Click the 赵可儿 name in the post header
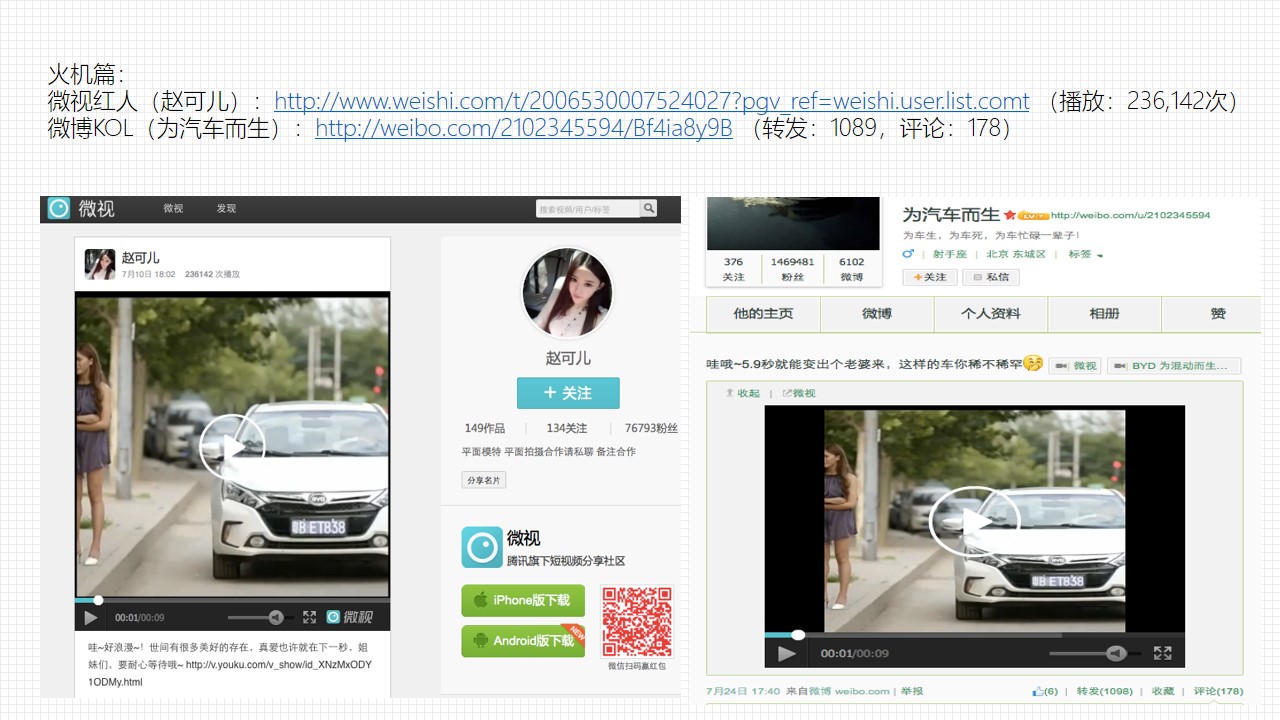1280x720 pixels. coord(140,257)
